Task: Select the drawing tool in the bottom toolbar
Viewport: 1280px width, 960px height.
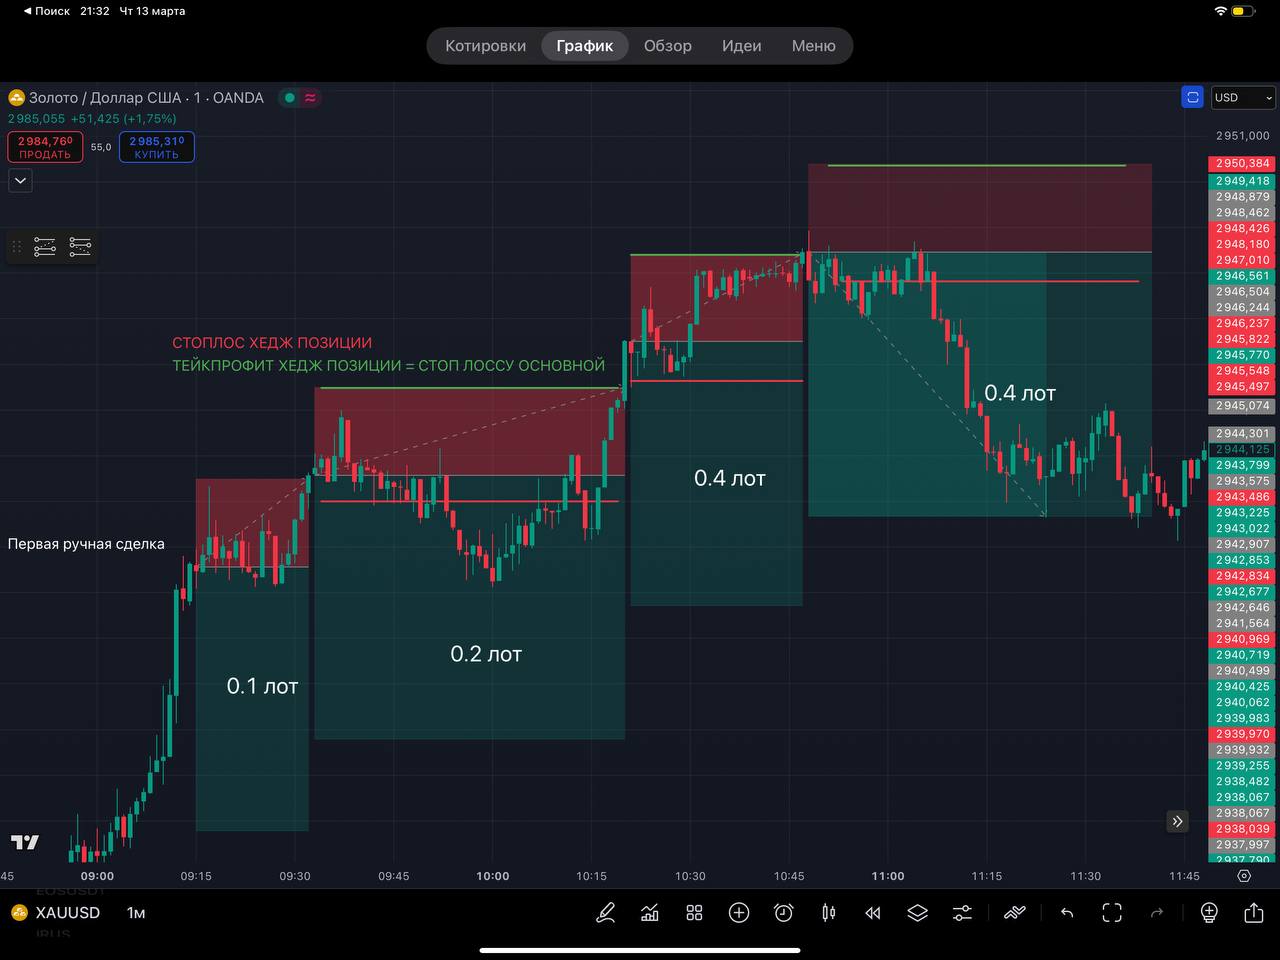Action: coord(605,913)
